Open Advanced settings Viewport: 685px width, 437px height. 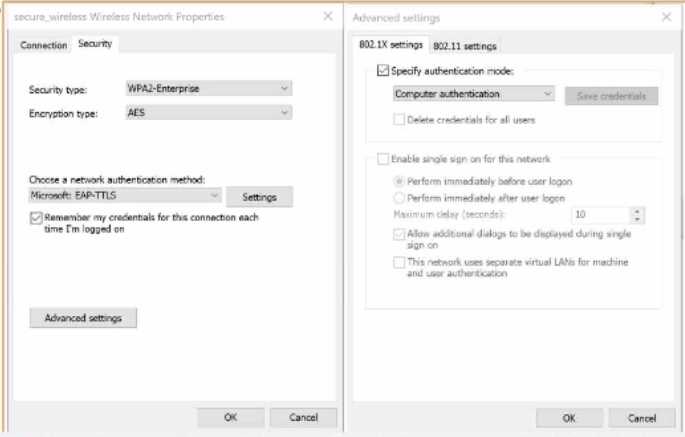(x=83, y=318)
